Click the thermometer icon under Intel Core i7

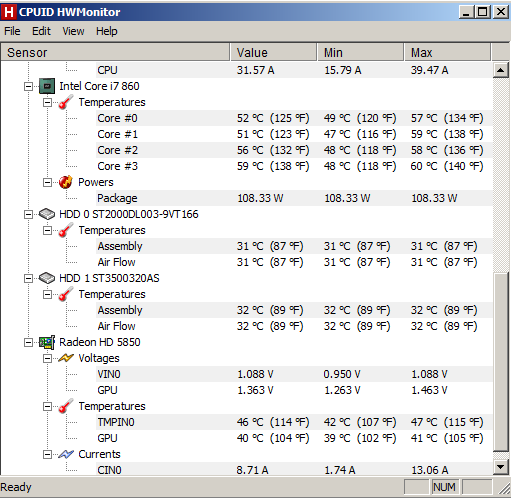tap(66, 102)
